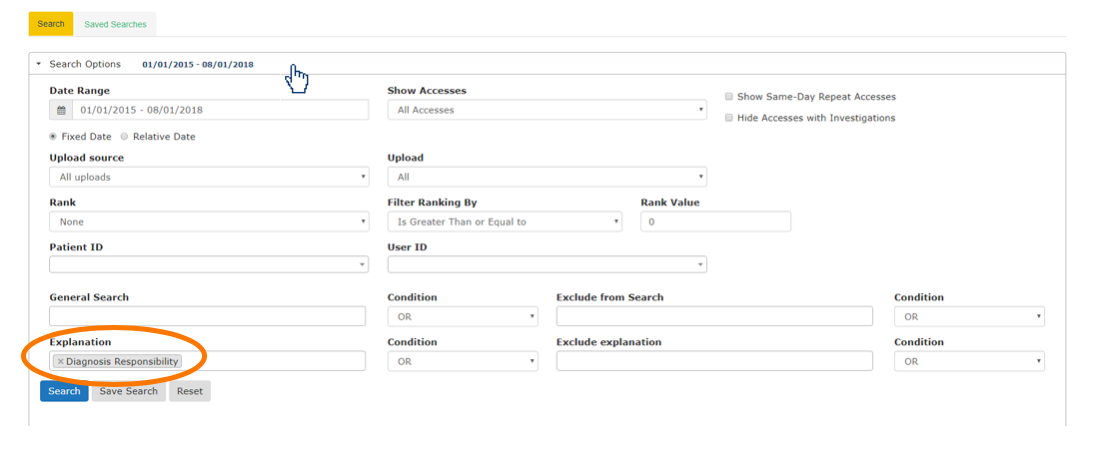Click the Rank Value input box

click(x=715, y=222)
